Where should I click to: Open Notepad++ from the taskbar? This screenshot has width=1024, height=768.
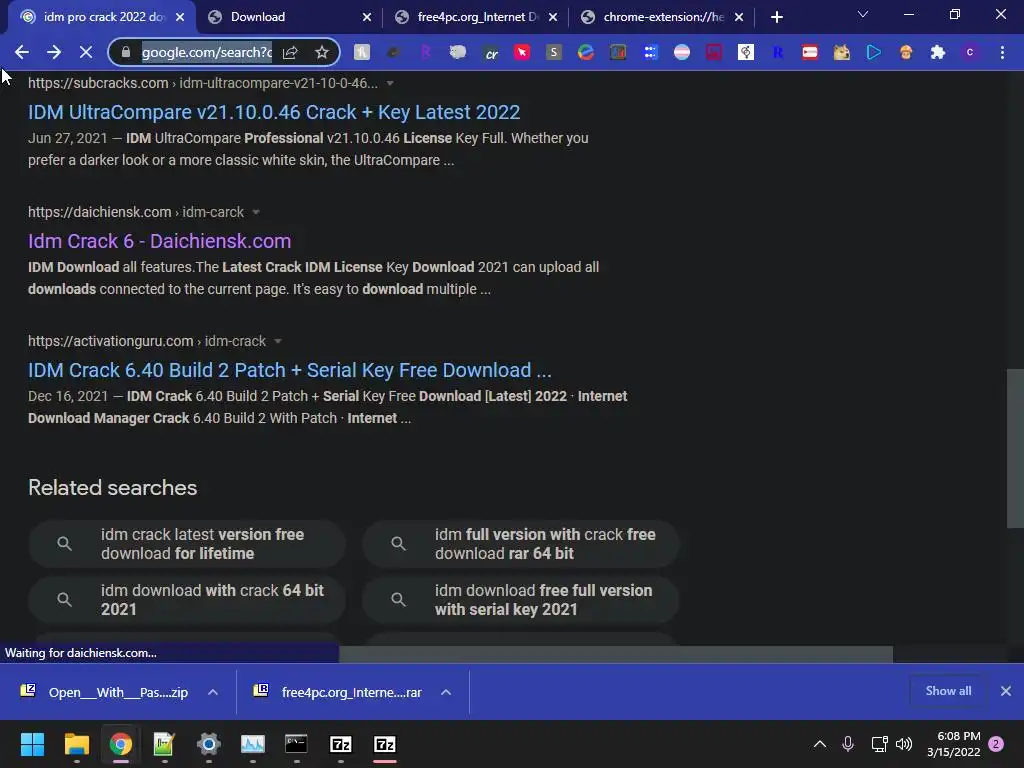[x=164, y=744]
